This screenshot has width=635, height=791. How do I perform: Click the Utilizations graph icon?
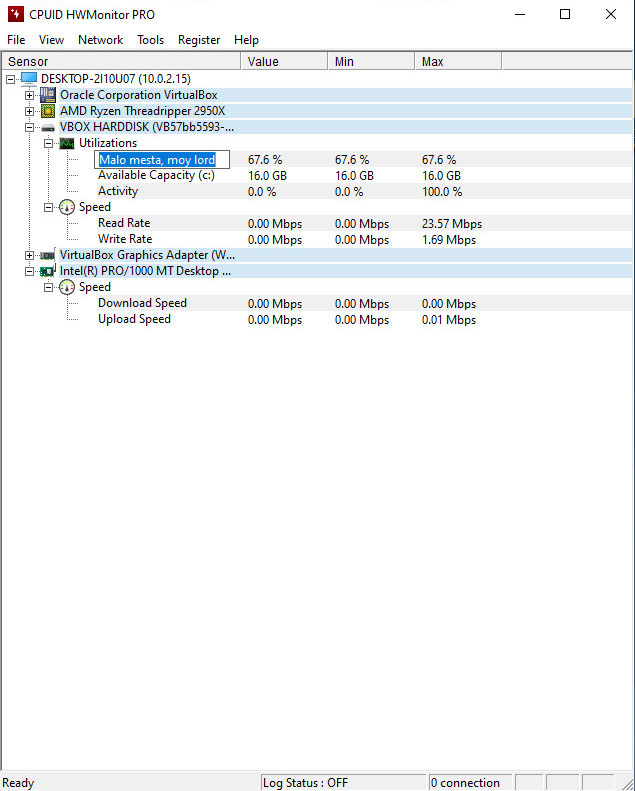click(x=67, y=143)
